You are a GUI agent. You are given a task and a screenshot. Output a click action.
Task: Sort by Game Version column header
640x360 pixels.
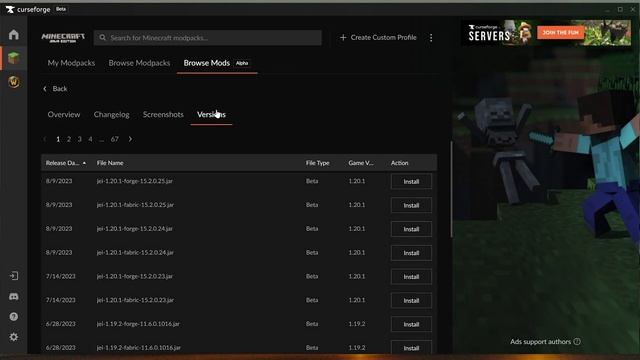[x=361, y=163]
